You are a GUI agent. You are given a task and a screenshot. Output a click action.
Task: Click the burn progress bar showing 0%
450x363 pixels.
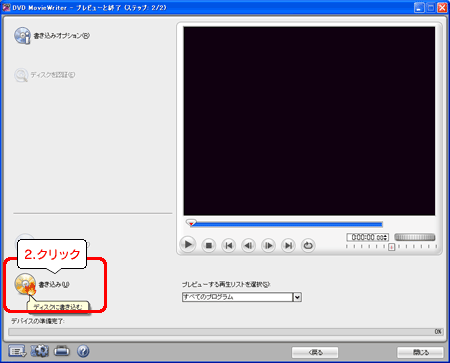(226, 332)
